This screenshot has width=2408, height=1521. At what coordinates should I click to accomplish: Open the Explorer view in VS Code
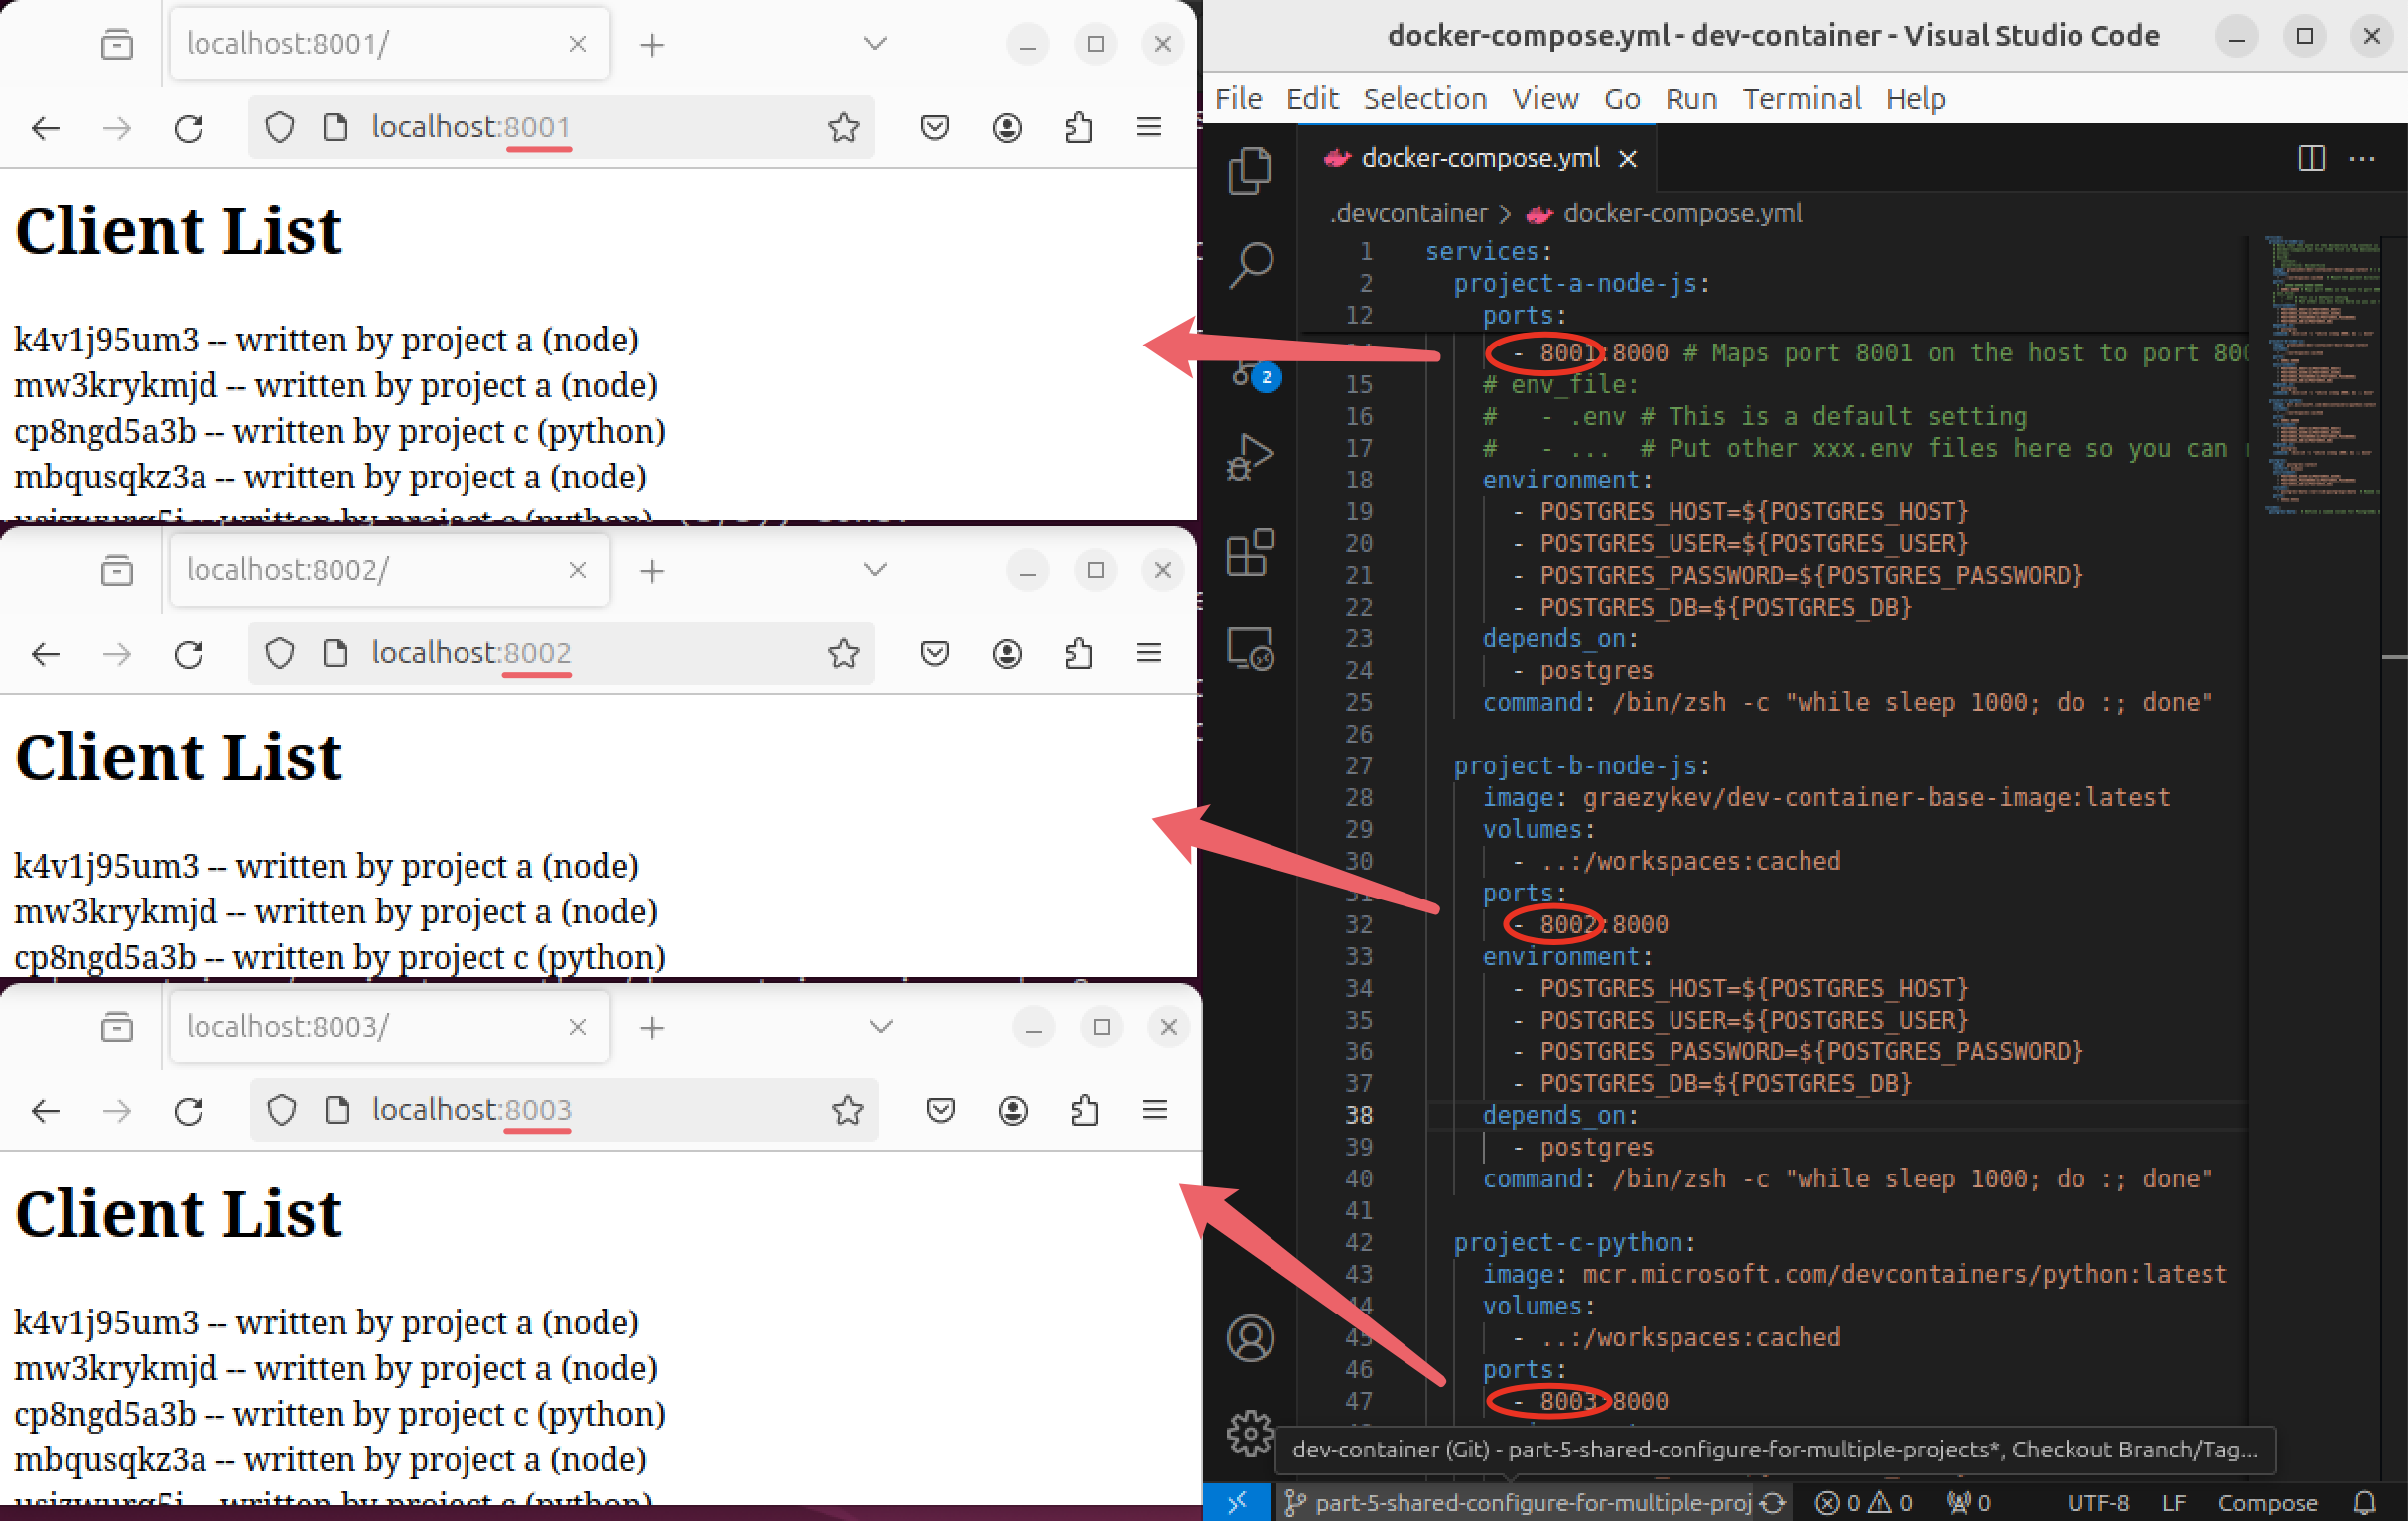1249,171
